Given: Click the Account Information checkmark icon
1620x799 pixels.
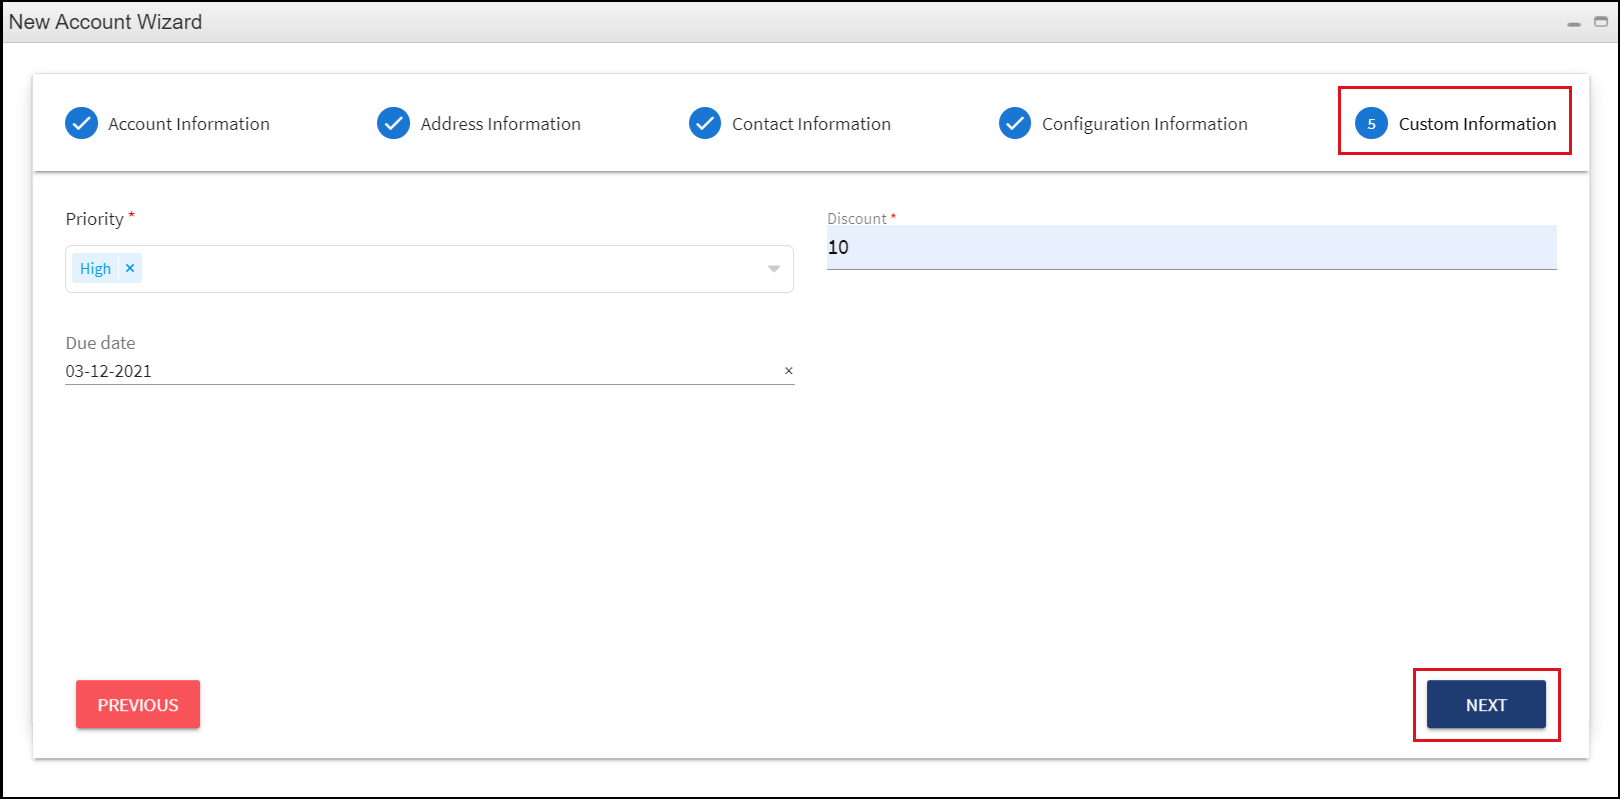Looking at the screenshot, I should click(x=81, y=123).
